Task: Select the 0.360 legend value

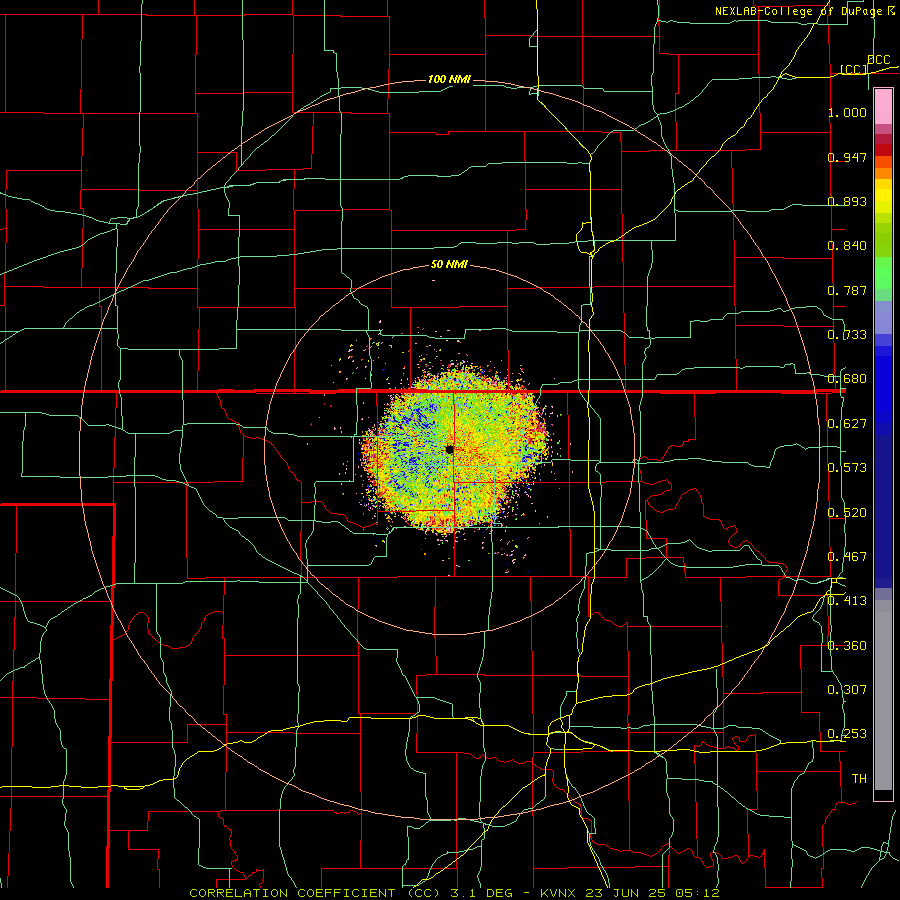Action: tap(847, 646)
